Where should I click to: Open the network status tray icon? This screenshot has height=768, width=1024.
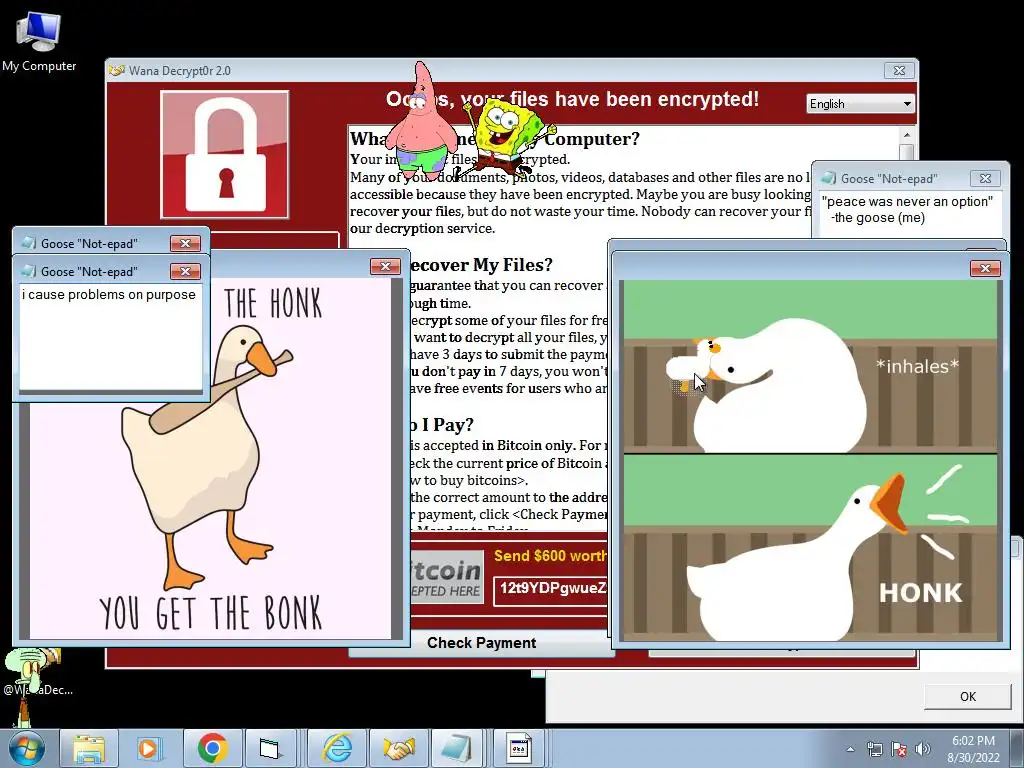click(x=874, y=750)
